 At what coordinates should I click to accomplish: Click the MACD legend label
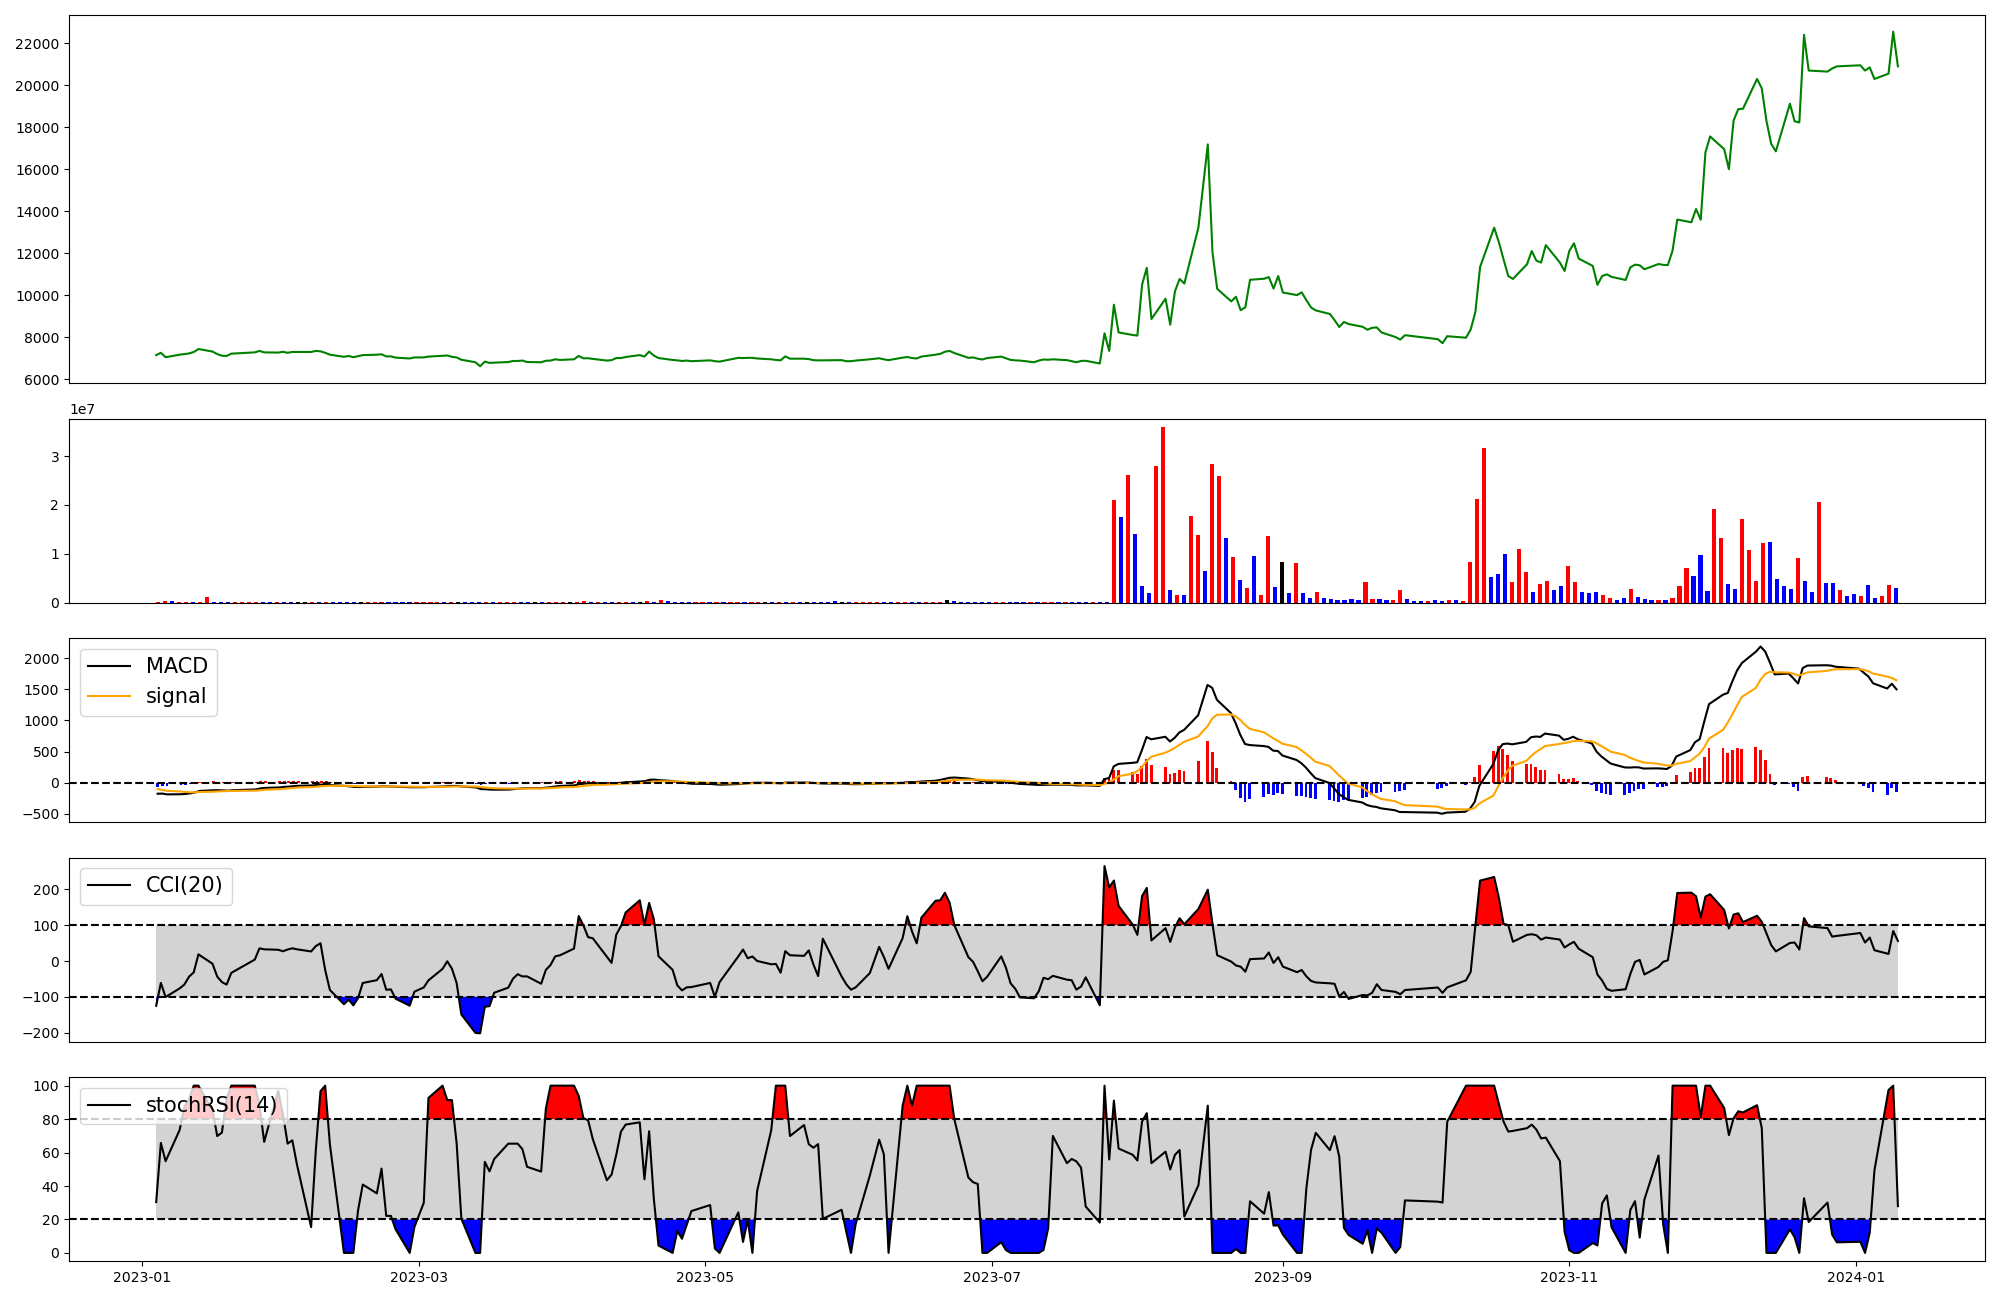176,666
